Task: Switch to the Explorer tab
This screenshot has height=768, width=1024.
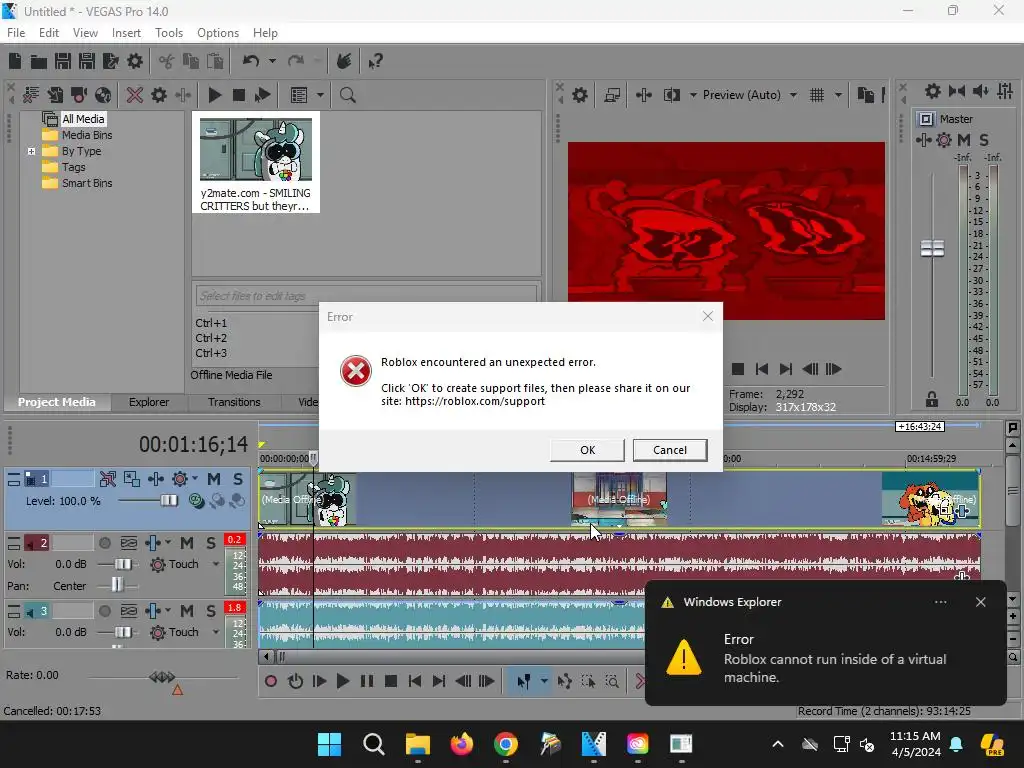Action: [x=149, y=402]
